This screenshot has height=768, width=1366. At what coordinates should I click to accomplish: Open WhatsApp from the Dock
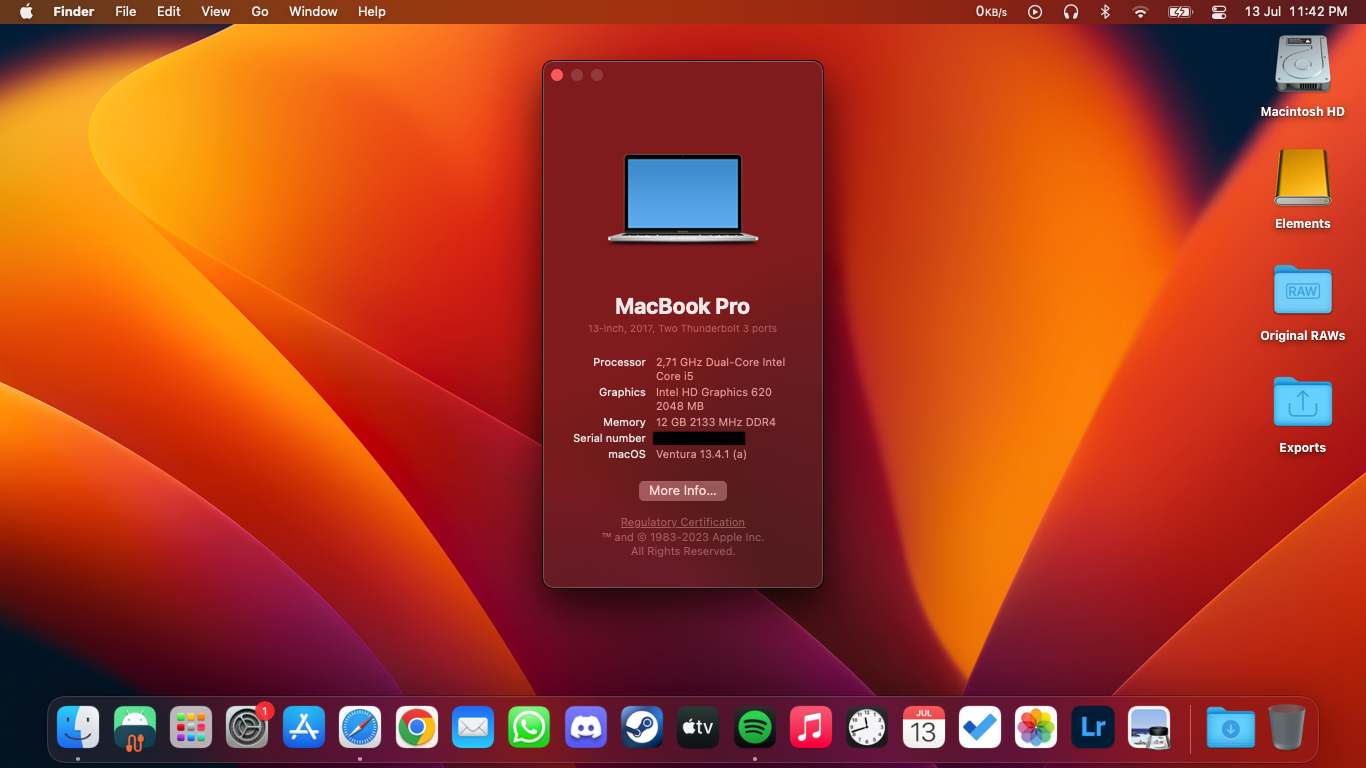click(x=529, y=727)
